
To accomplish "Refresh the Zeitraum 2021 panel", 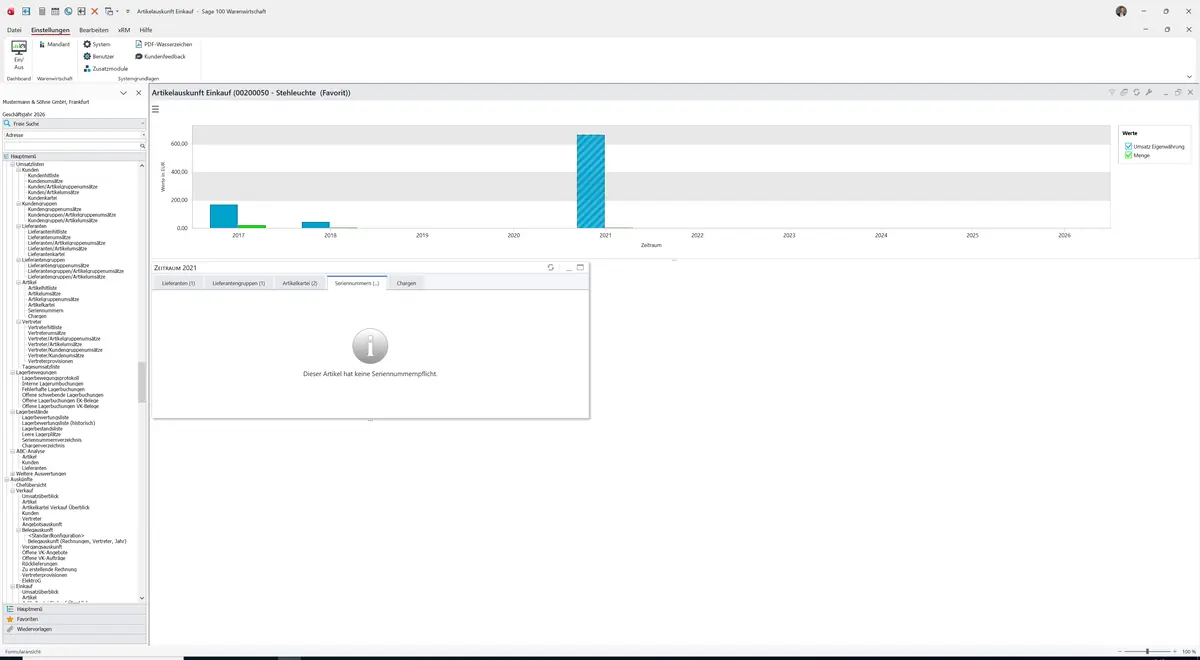I will click(x=551, y=267).
